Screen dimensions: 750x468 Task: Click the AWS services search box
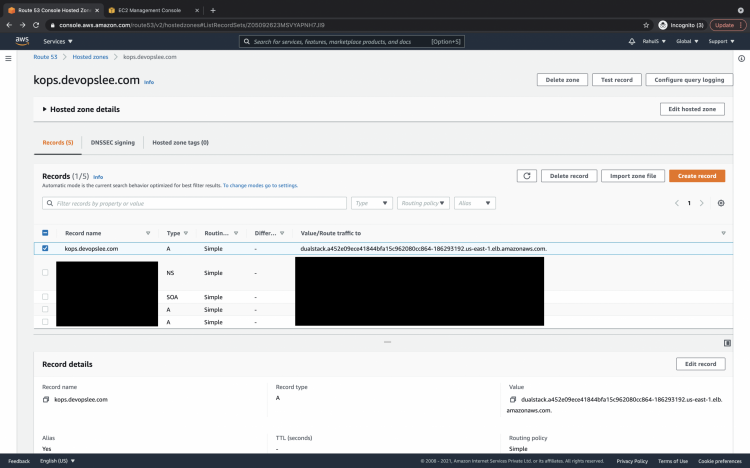pos(352,42)
